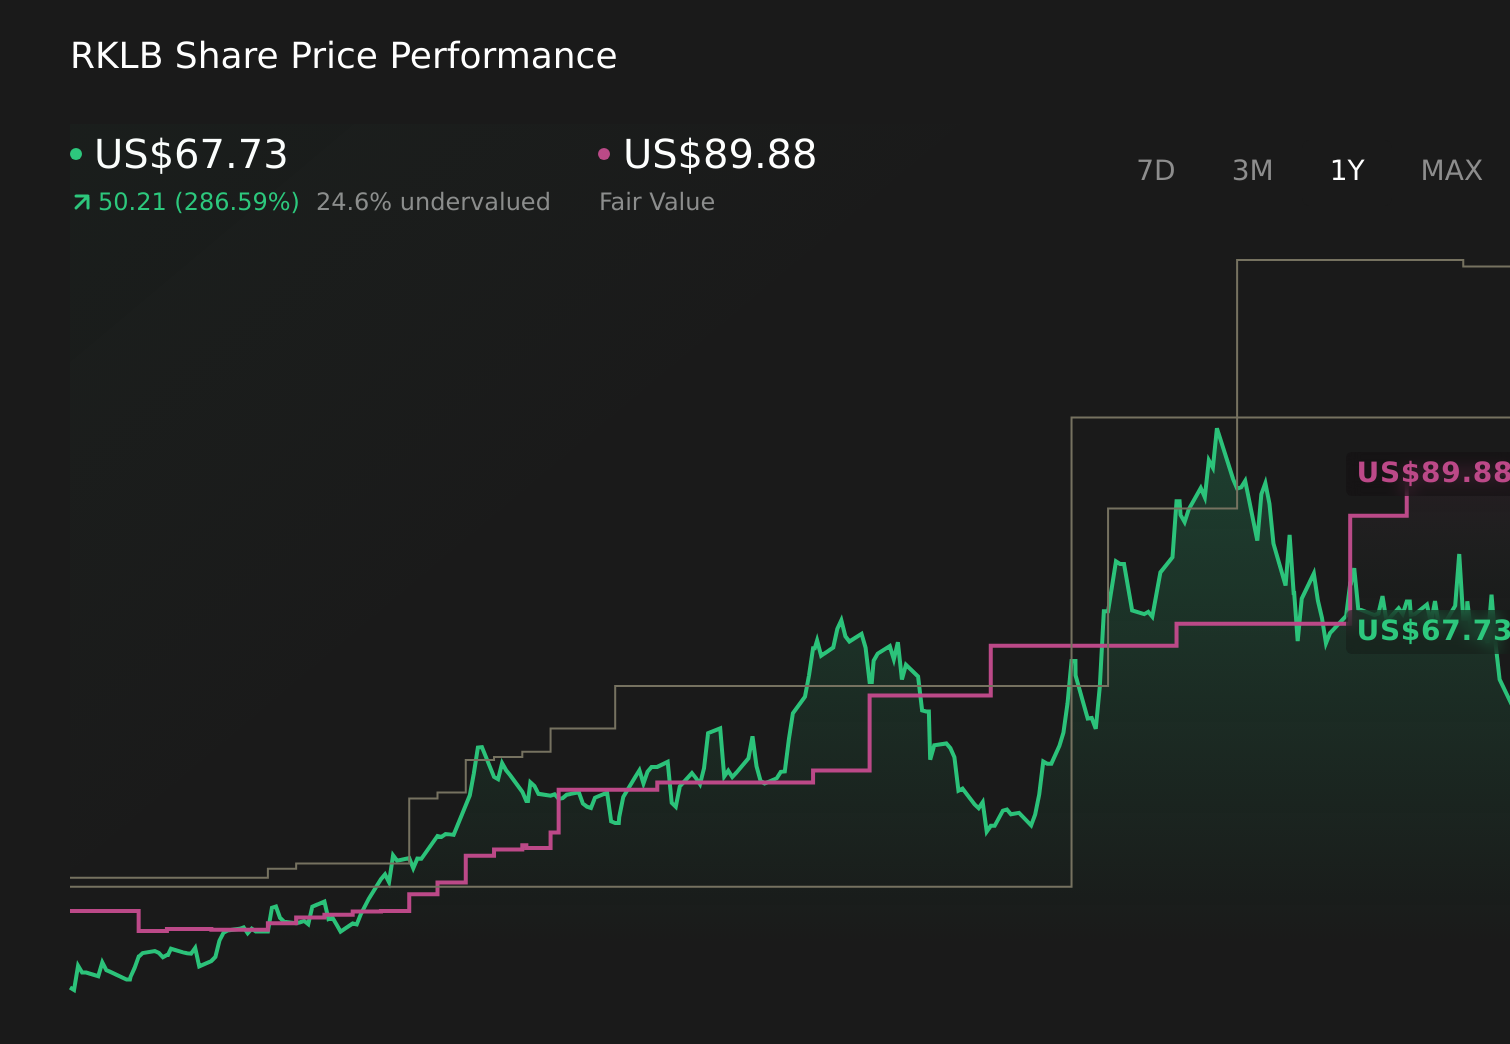Click the 24.6% undervalued label
1510x1044 pixels.
click(433, 201)
